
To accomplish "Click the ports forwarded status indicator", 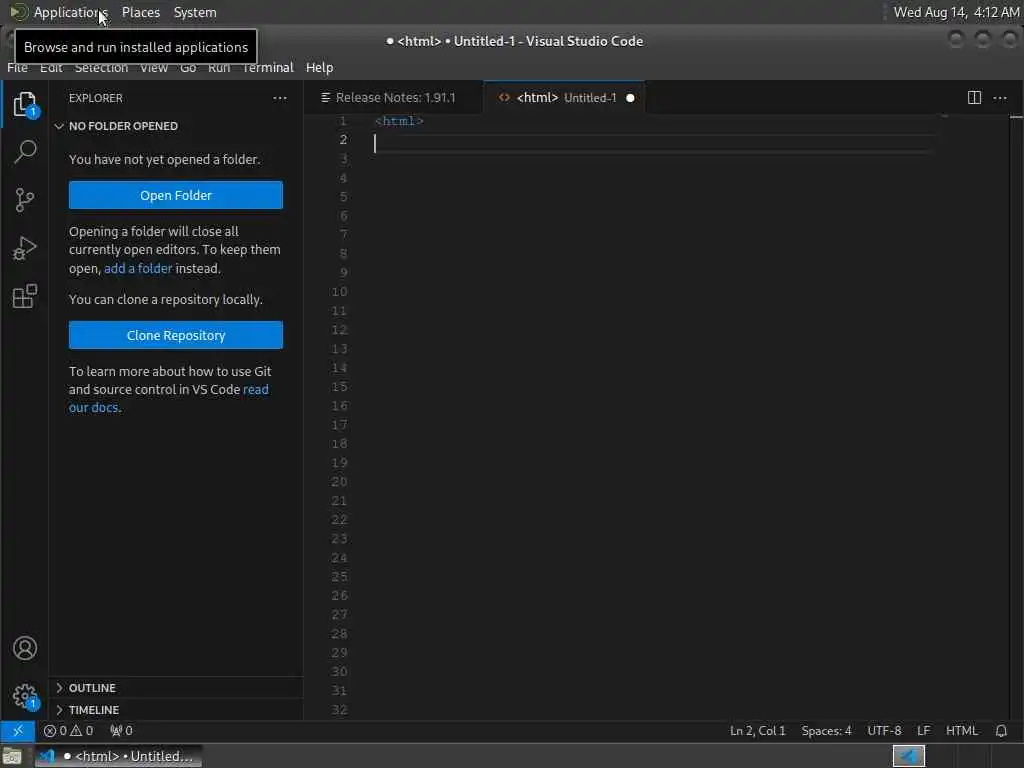I will [121, 731].
